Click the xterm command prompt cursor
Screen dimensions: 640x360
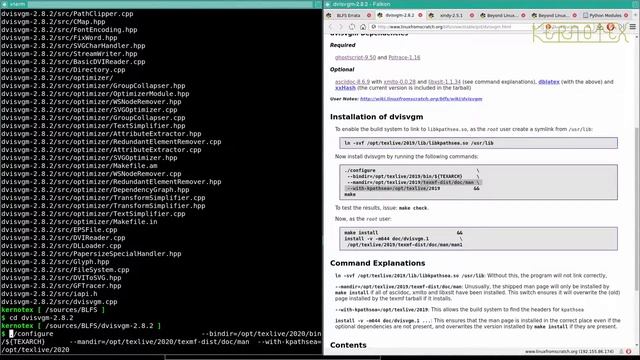click(x=11, y=334)
